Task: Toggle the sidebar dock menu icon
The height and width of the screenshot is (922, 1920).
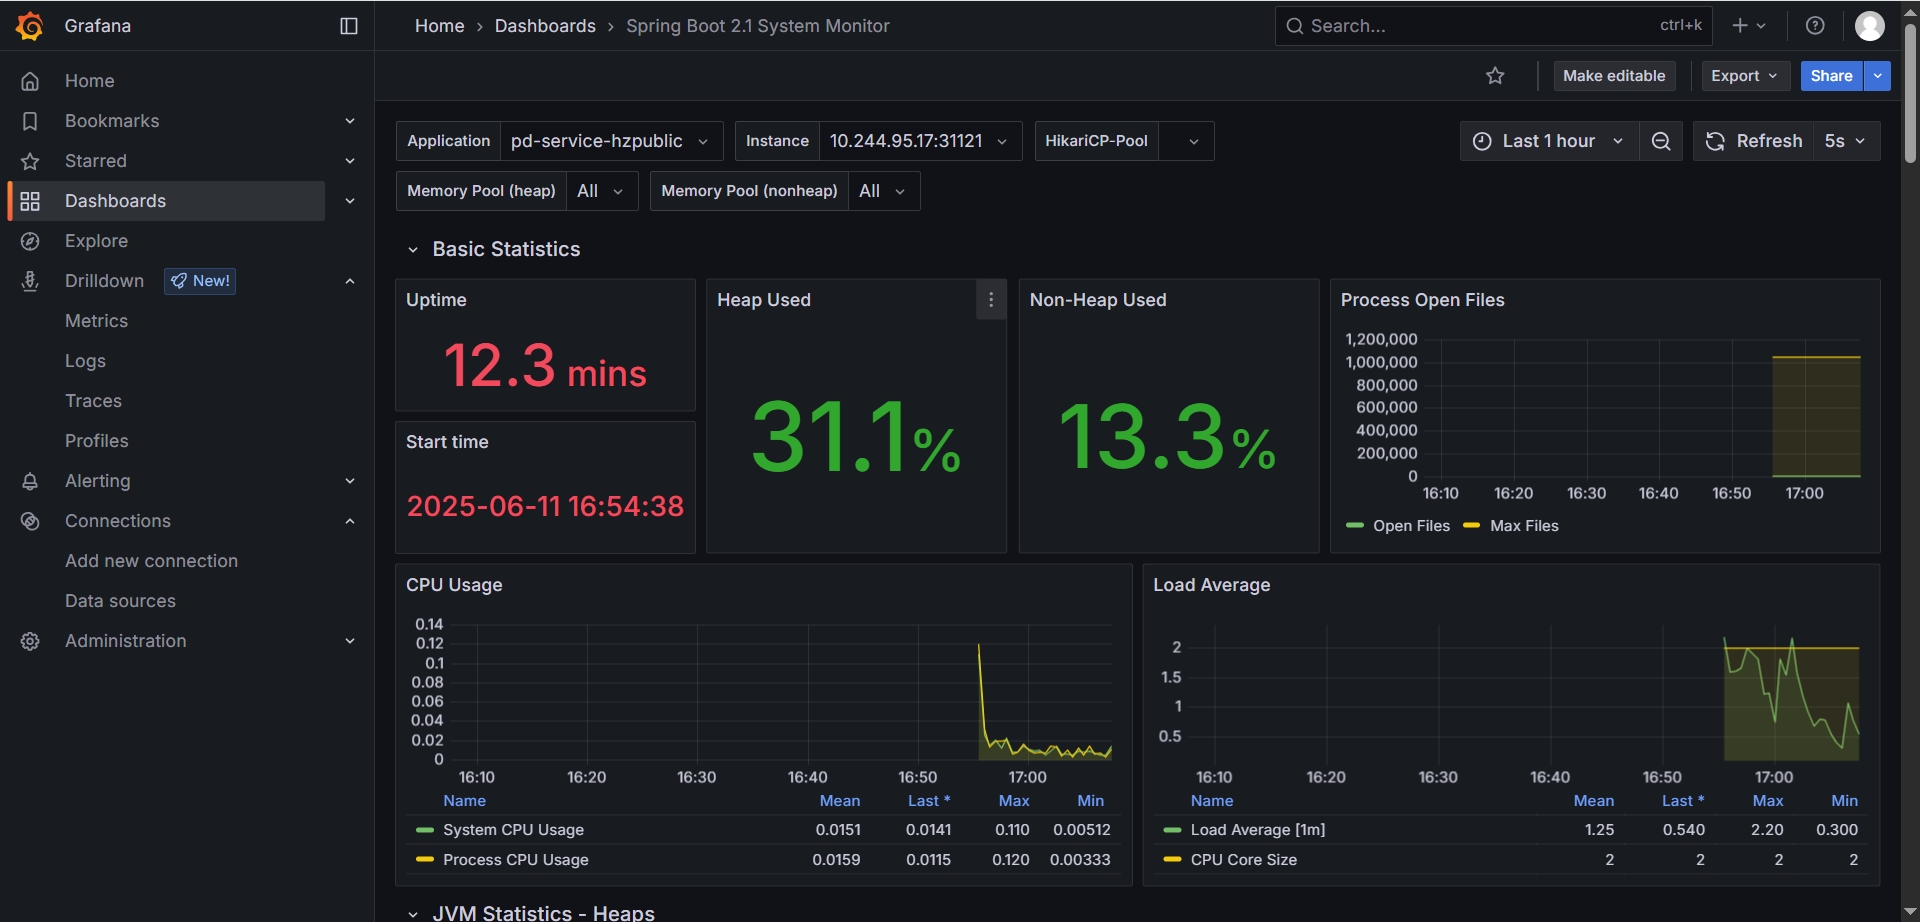Action: 349,26
